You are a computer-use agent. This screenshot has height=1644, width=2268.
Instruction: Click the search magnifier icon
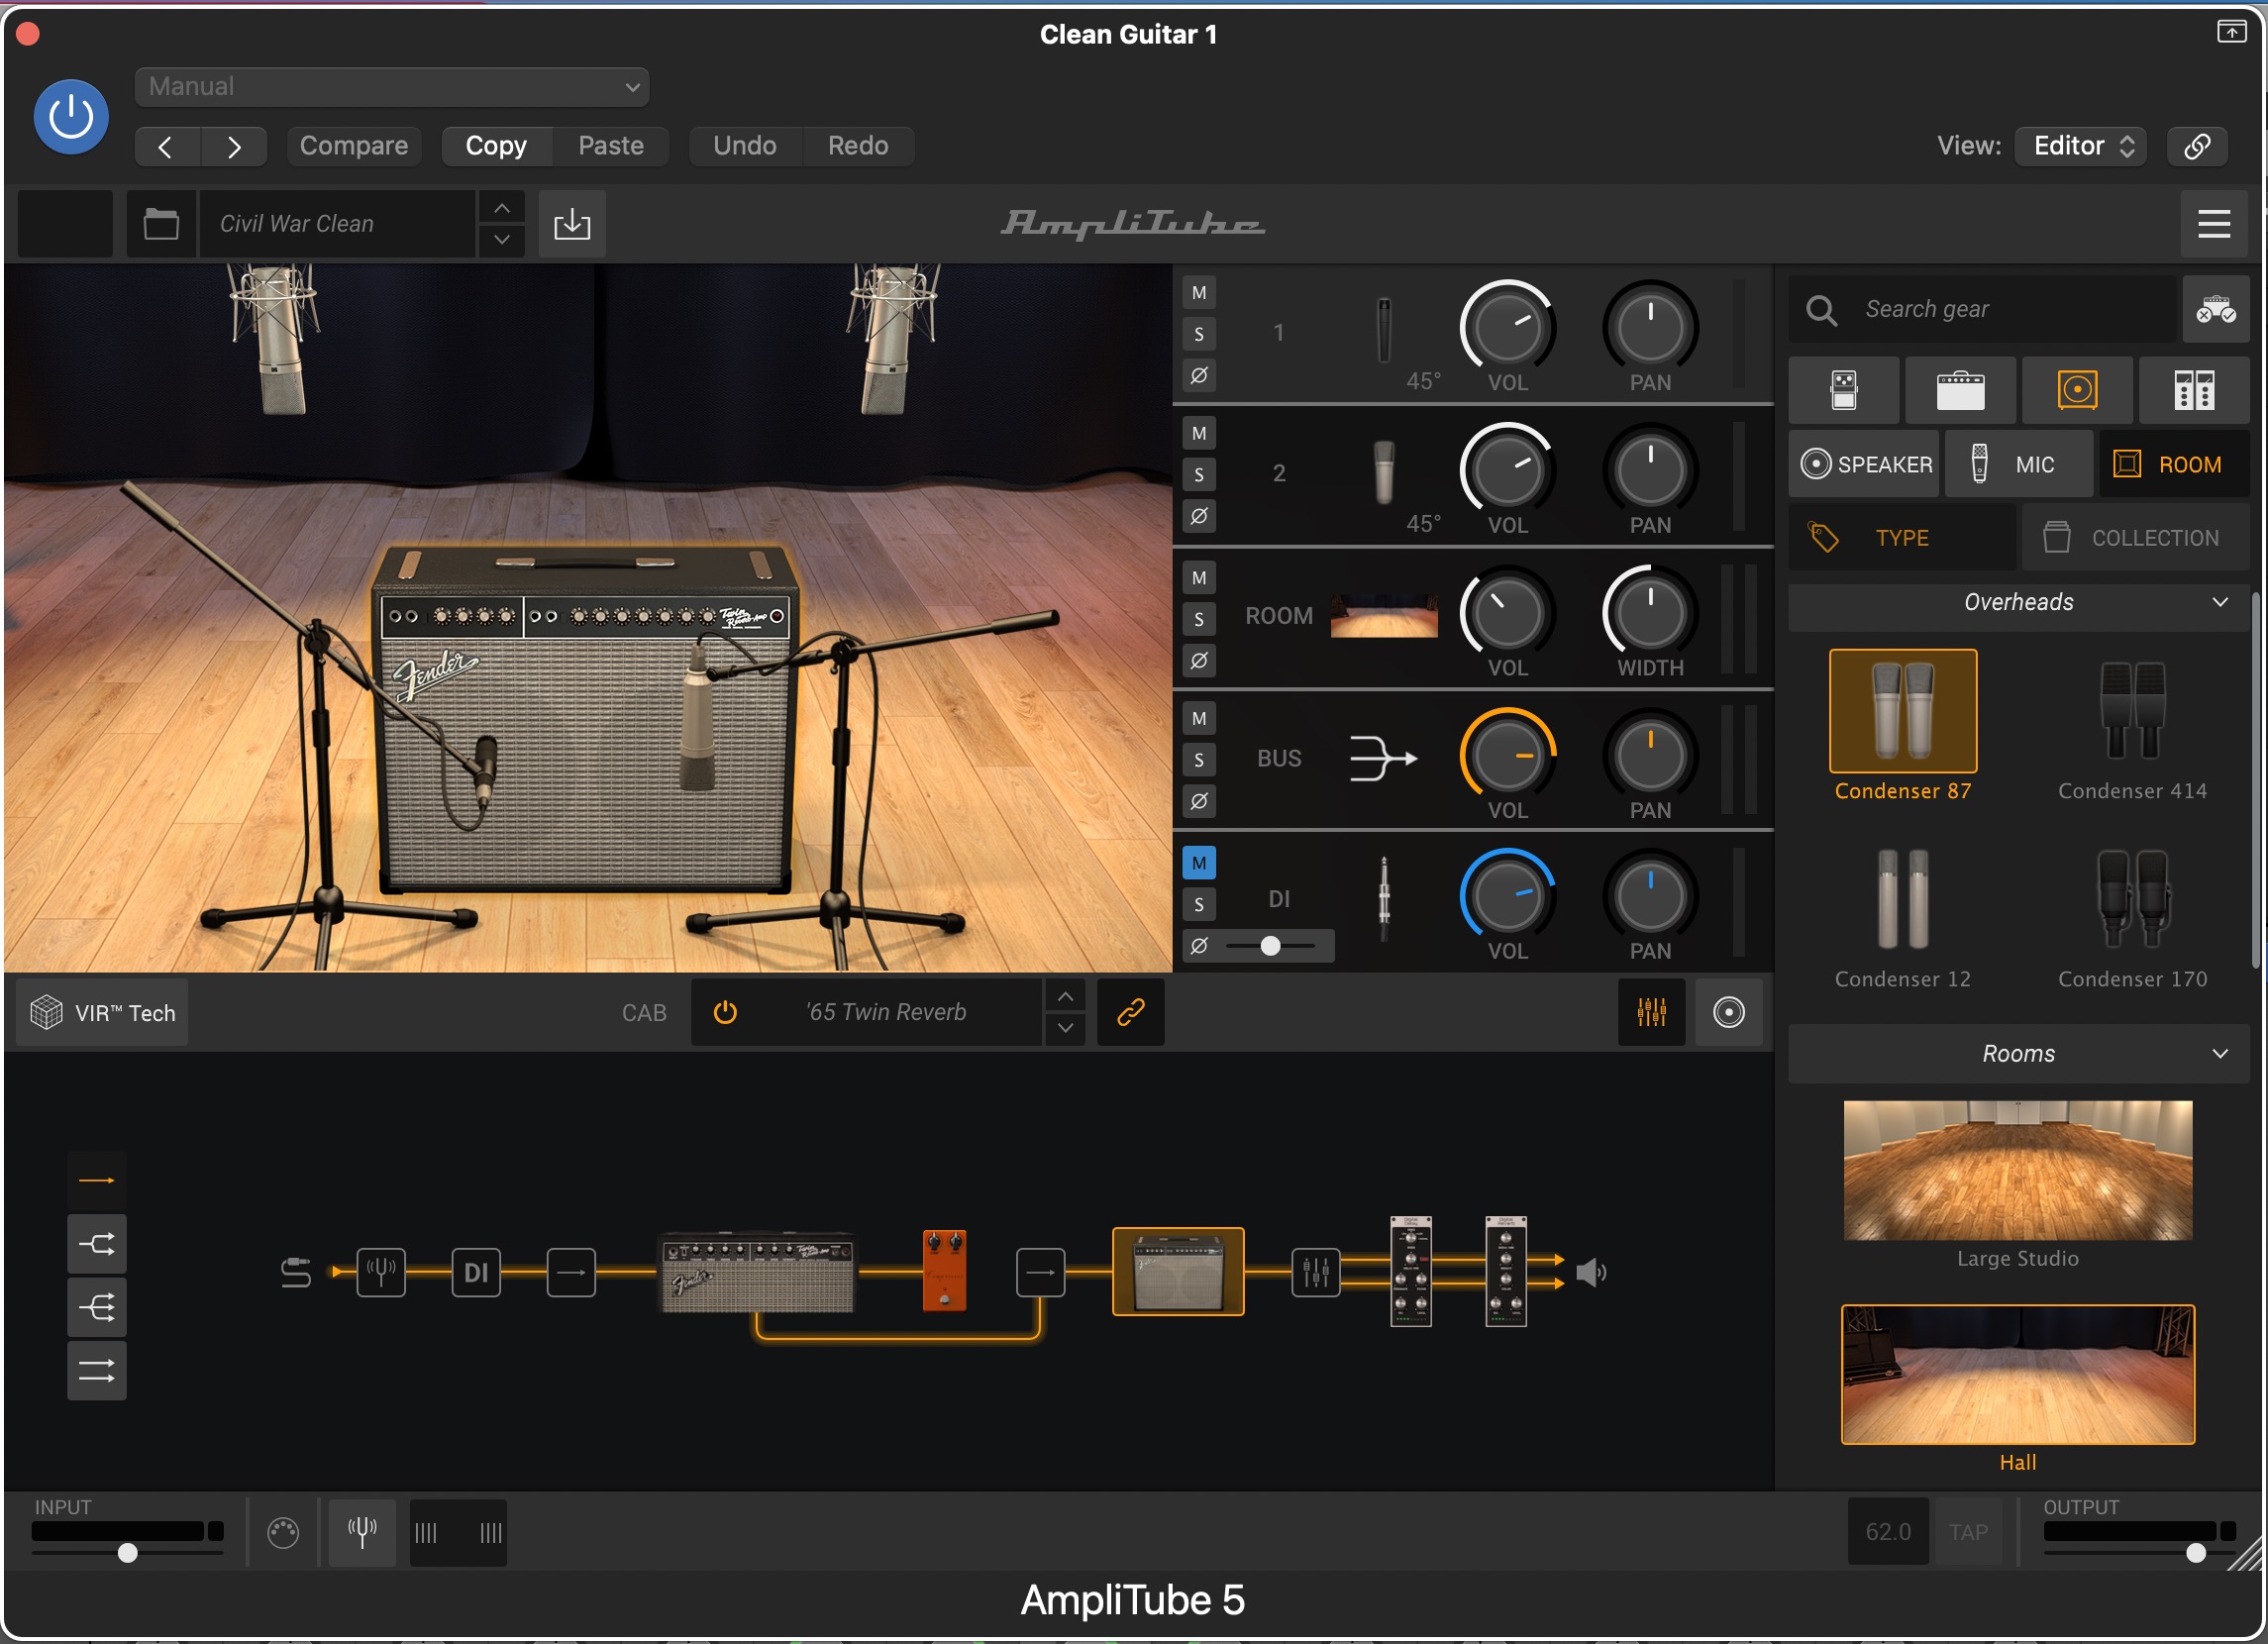pos(1821,310)
